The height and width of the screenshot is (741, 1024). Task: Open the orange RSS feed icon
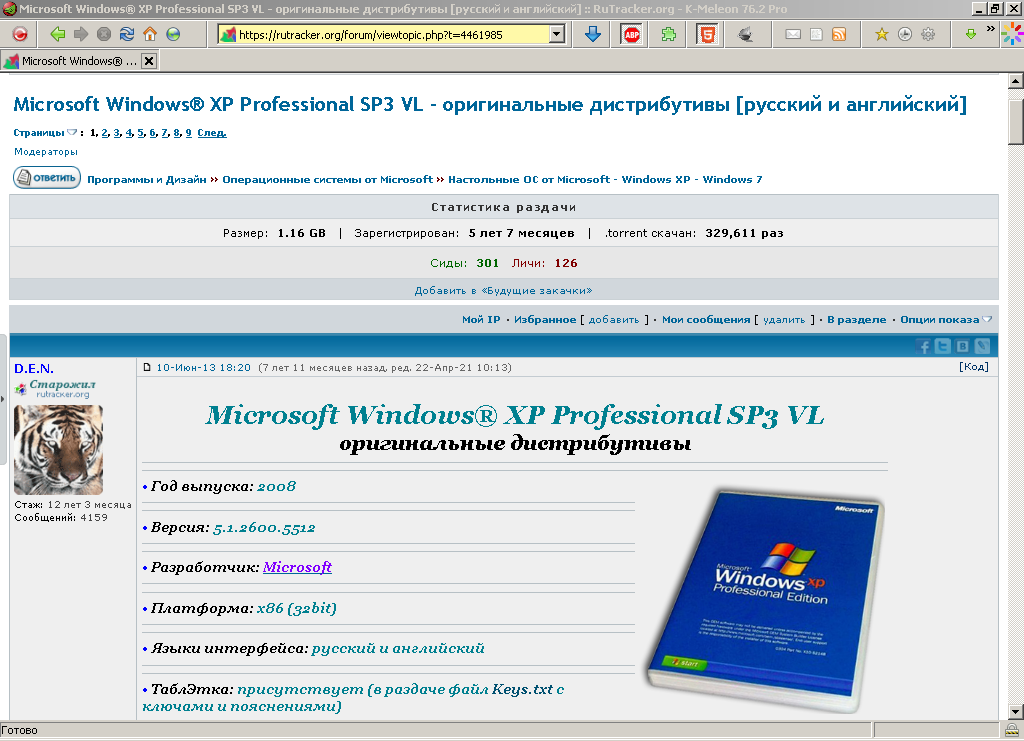coord(839,34)
